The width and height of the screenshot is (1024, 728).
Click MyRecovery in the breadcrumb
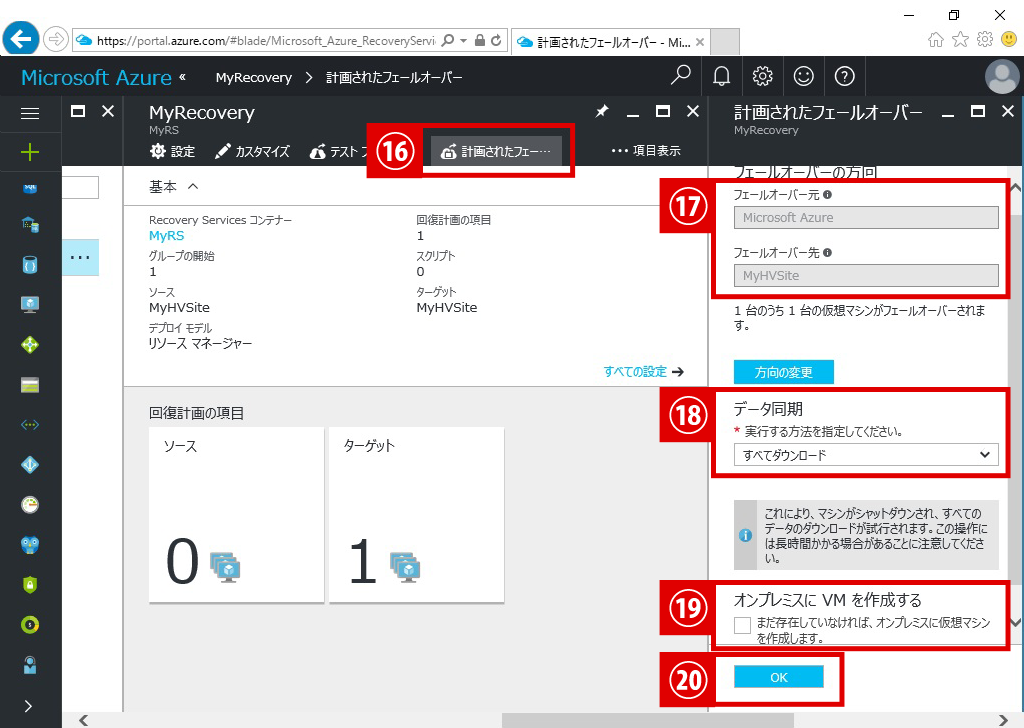(x=254, y=77)
